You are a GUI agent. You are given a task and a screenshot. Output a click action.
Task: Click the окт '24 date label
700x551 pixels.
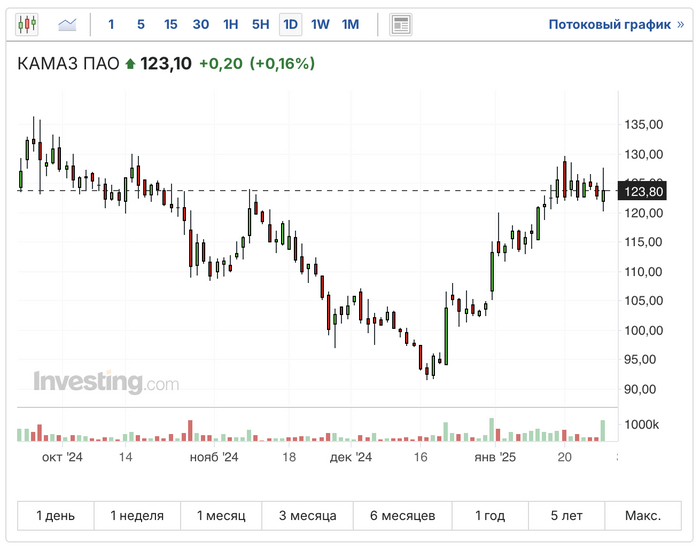[x=62, y=457]
